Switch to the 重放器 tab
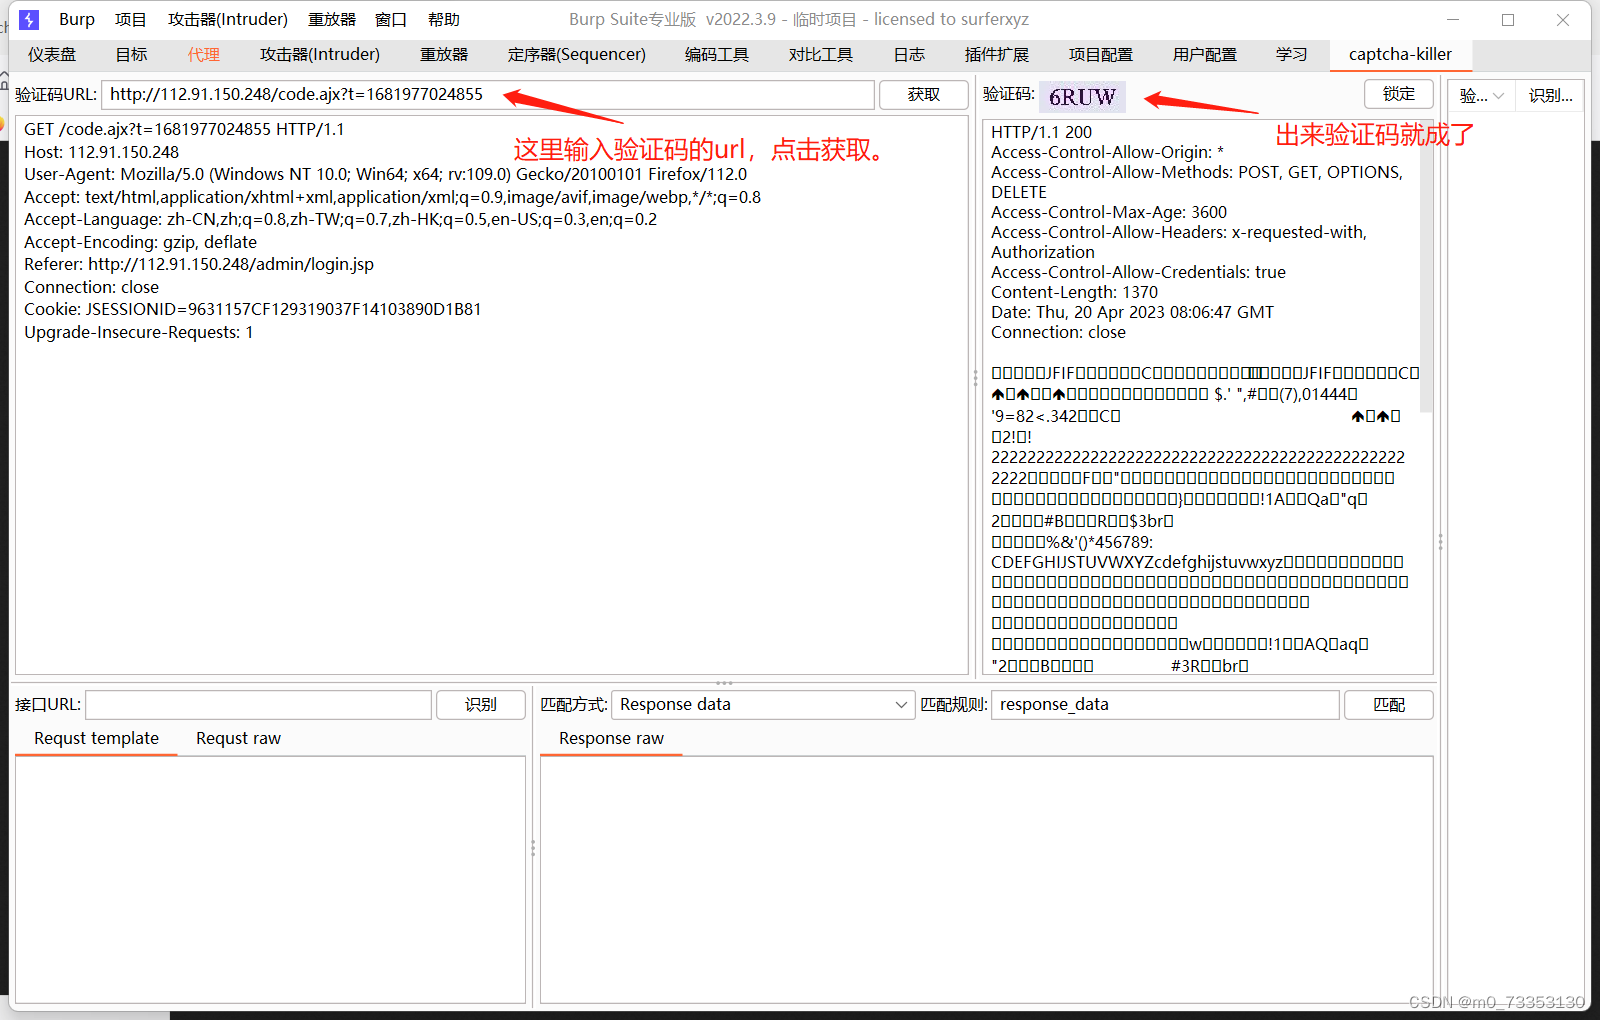 pyautogui.click(x=444, y=54)
